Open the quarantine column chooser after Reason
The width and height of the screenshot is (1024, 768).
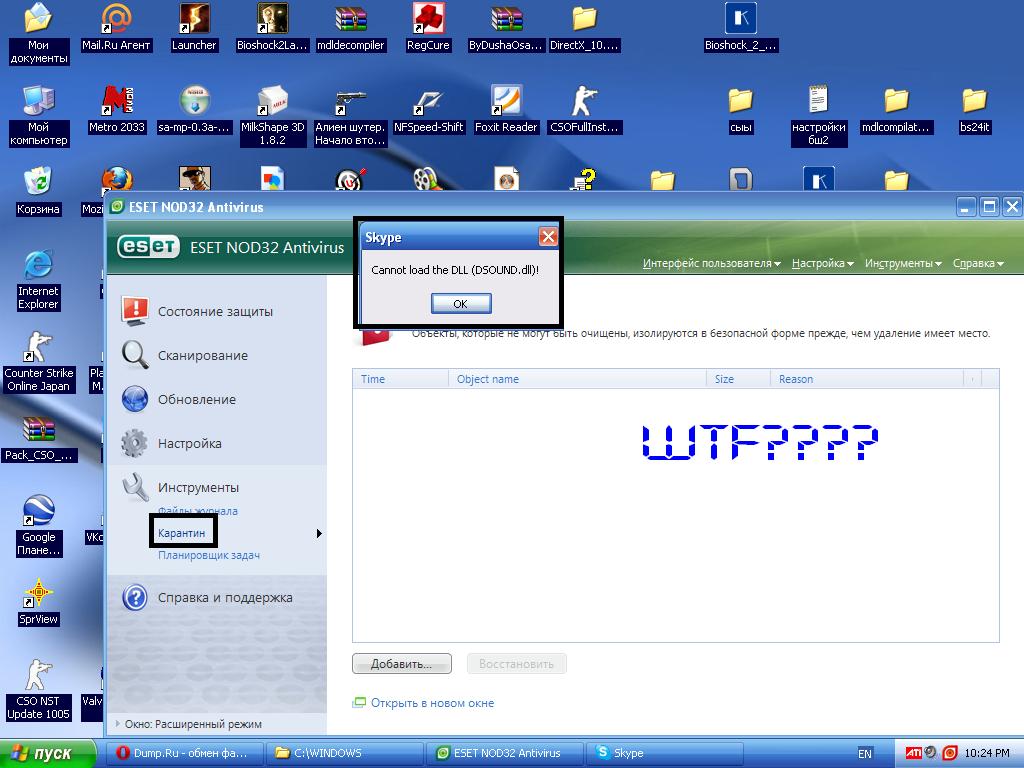click(x=972, y=379)
